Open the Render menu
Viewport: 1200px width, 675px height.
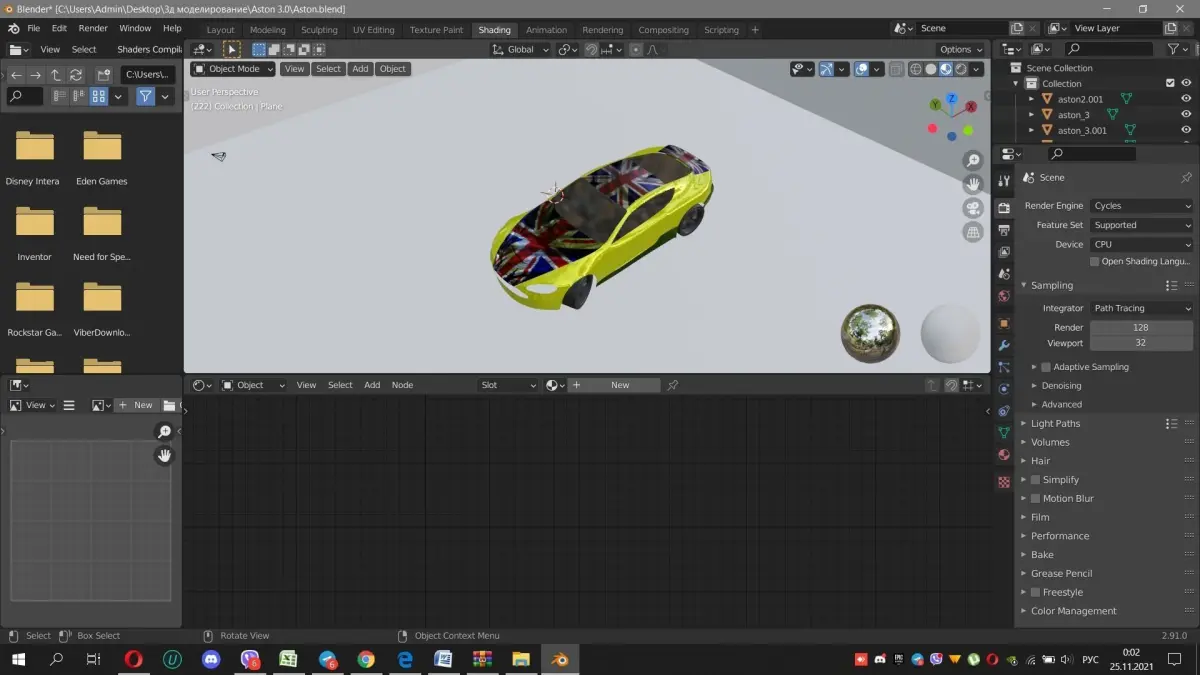coord(93,28)
